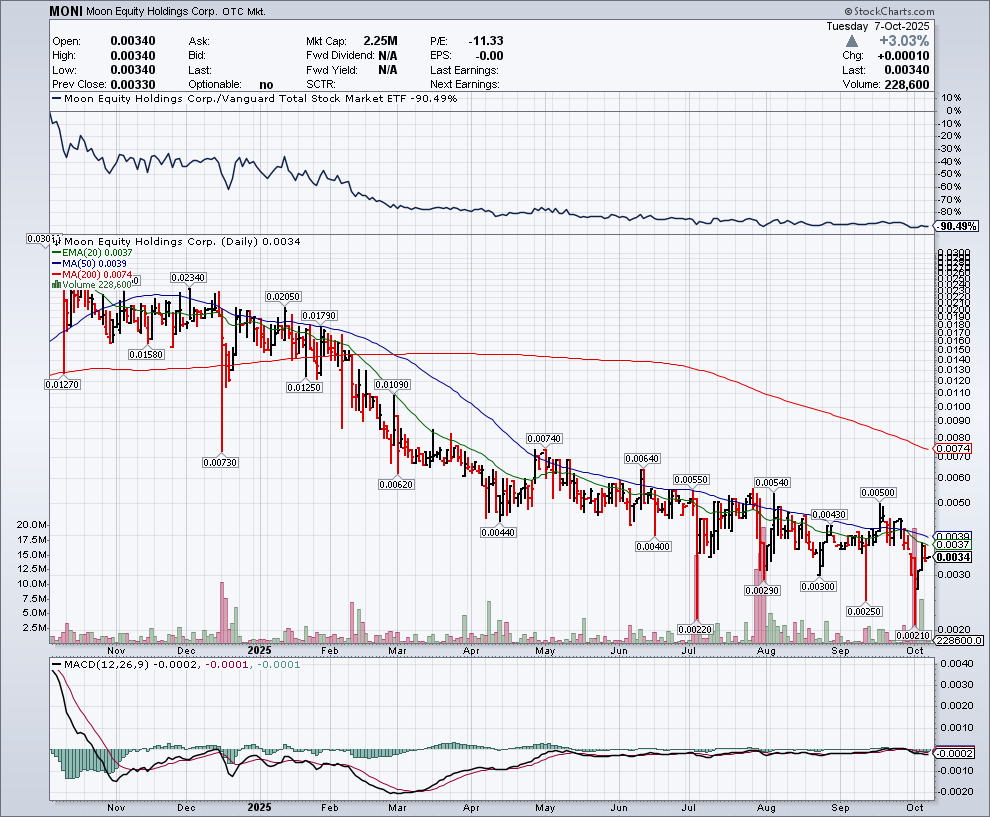Click the MA(200) 0.0074 legend text

97,274
